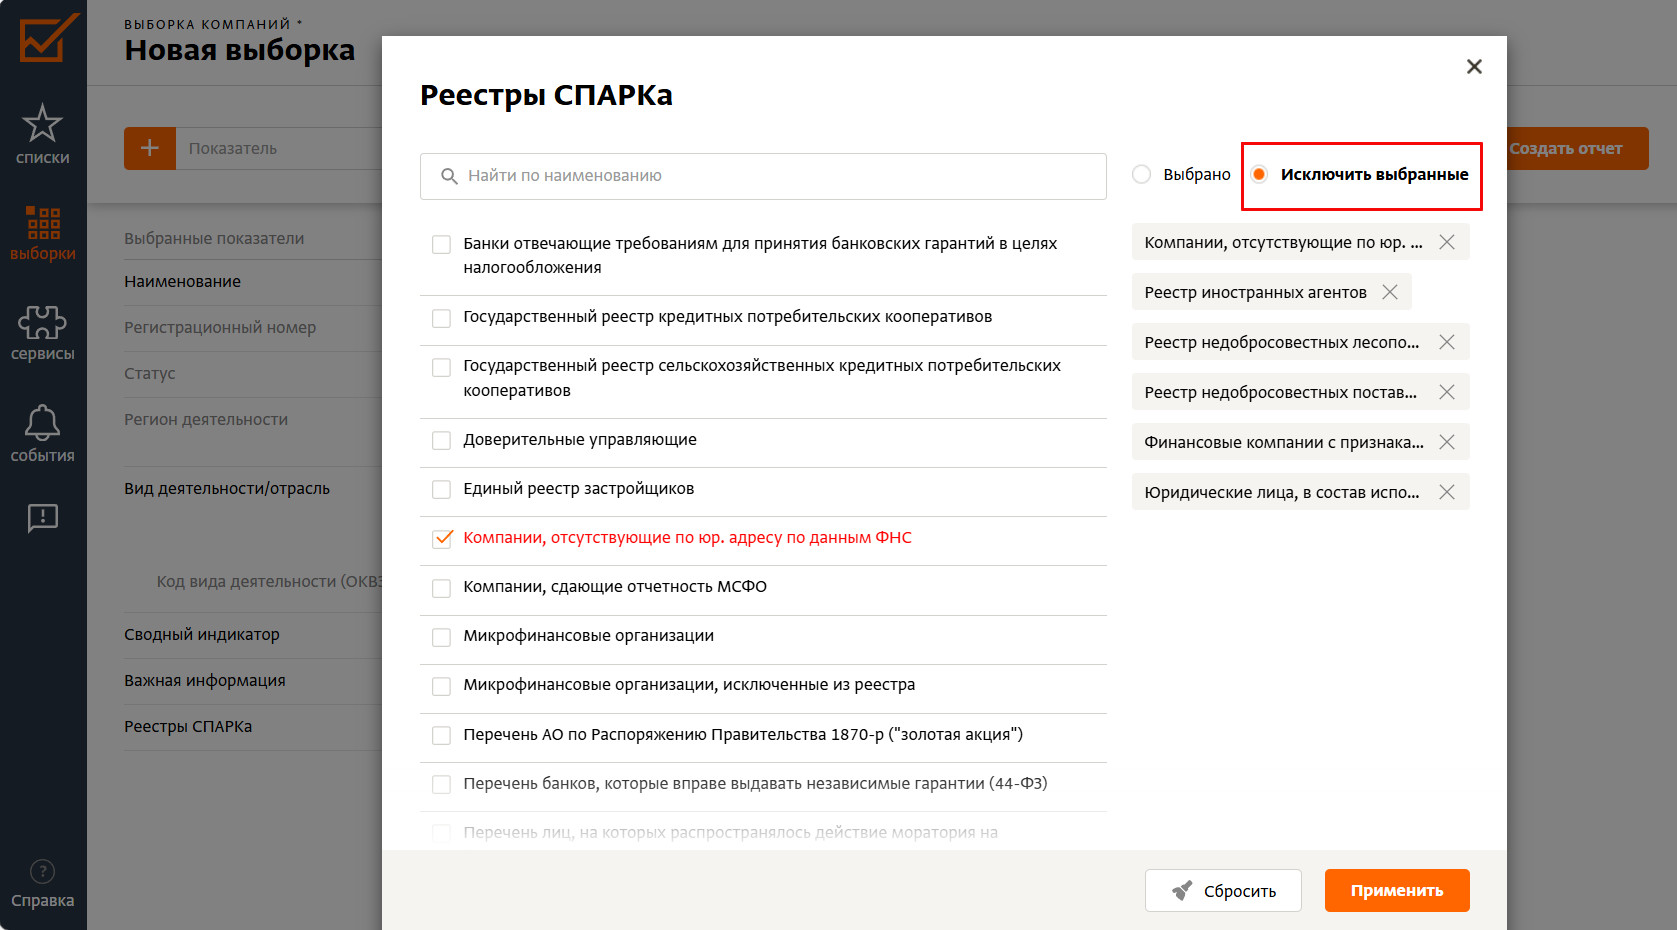Select 'Реестры СПАРКа' in indicators list
This screenshot has width=1677, height=930.
click(188, 726)
